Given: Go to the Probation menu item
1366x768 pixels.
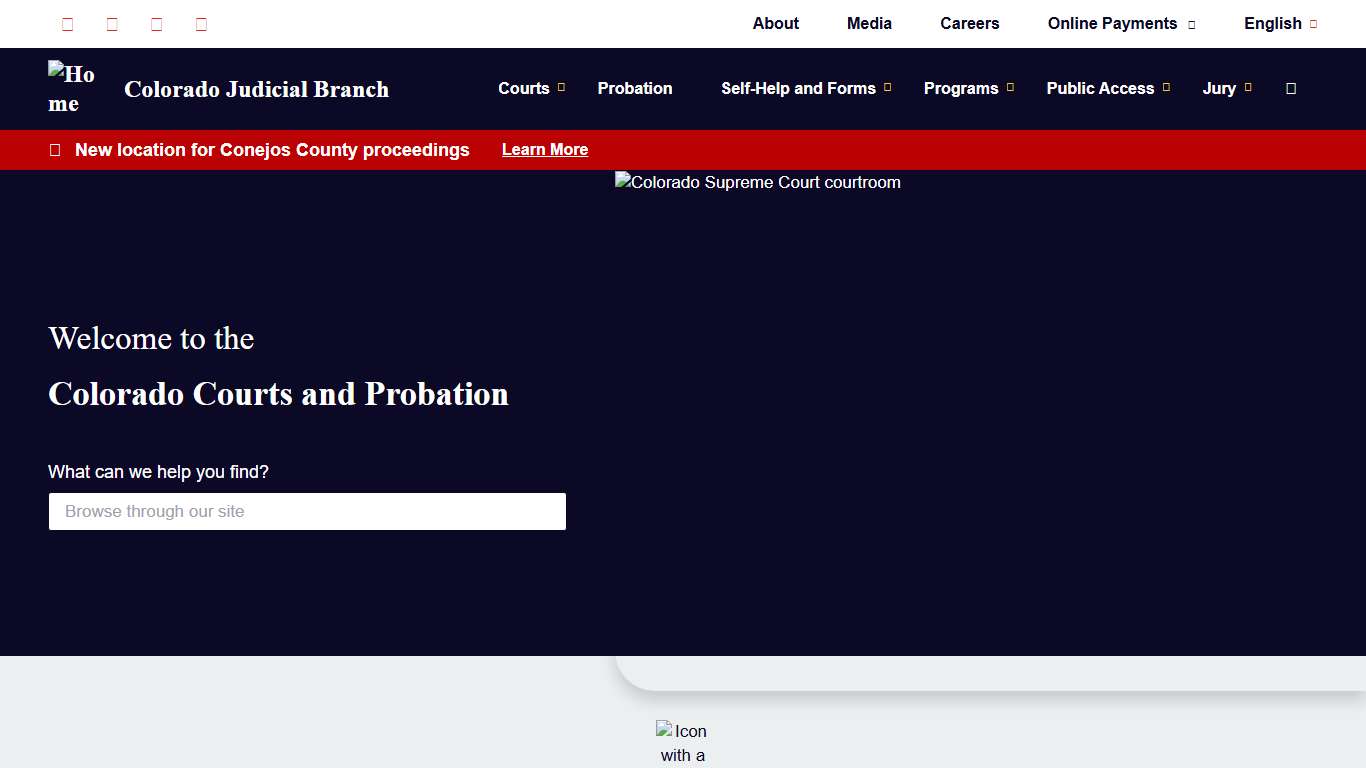Looking at the screenshot, I should coord(635,88).
